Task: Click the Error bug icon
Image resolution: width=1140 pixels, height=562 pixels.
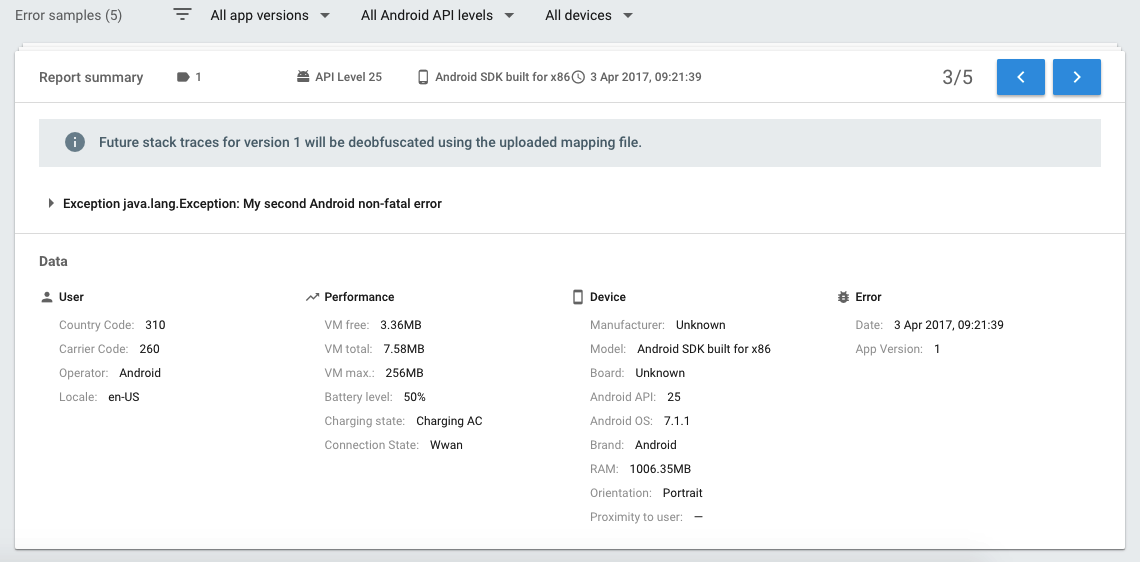Action: (x=843, y=297)
